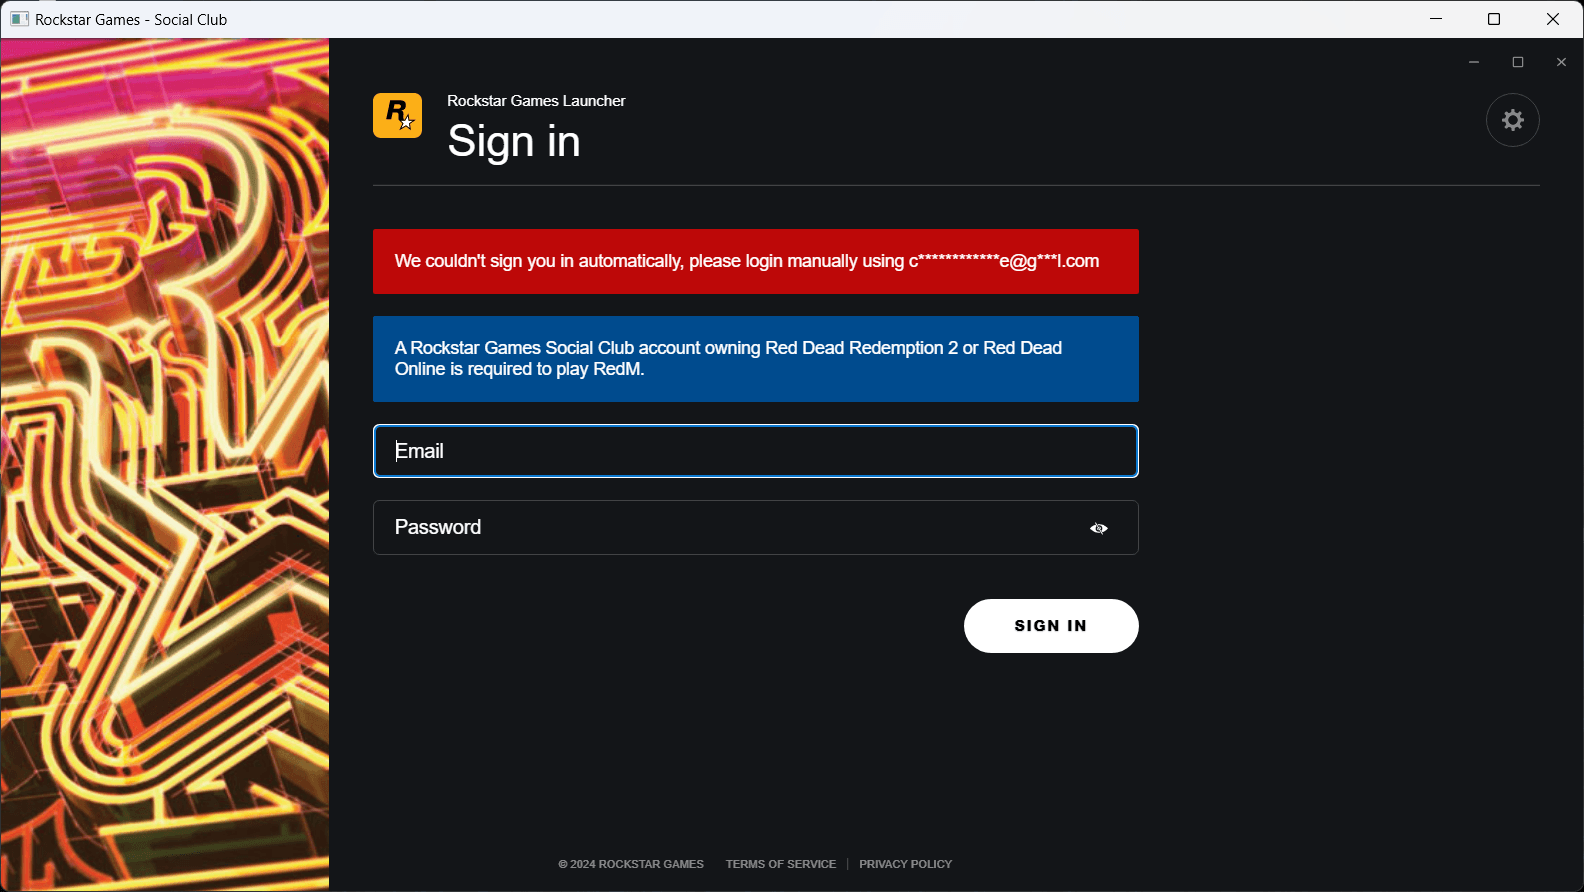Minimize the inner launcher panel
The height and width of the screenshot is (892, 1584).
point(1473,62)
